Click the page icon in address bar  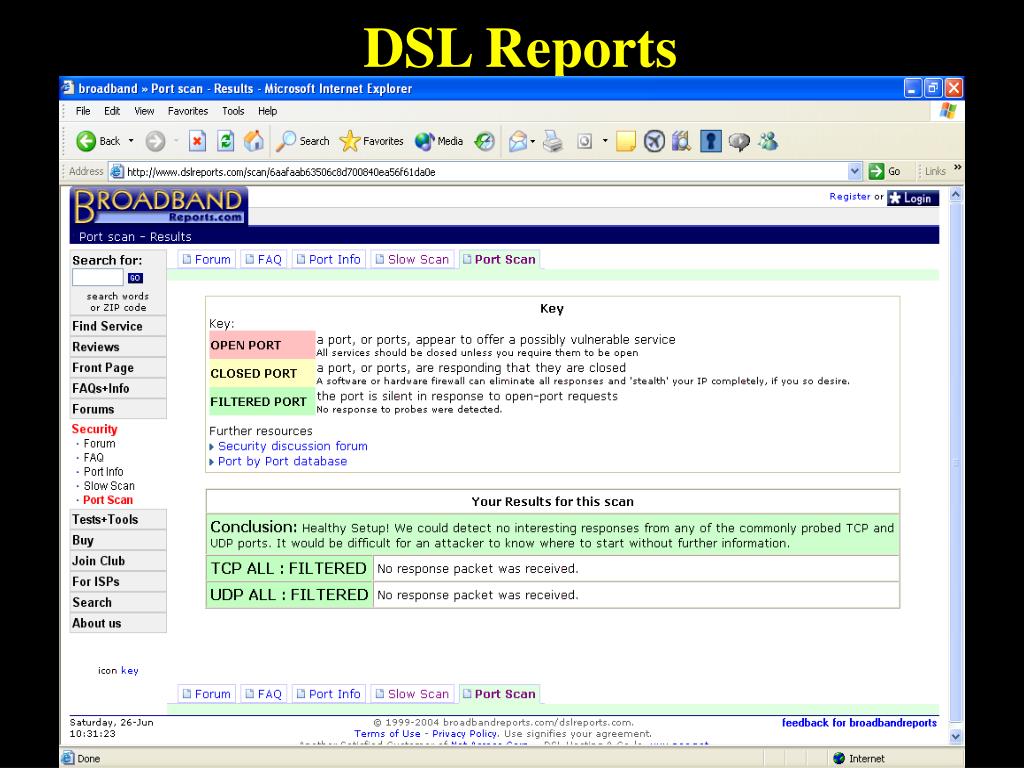tap(117, 172)
